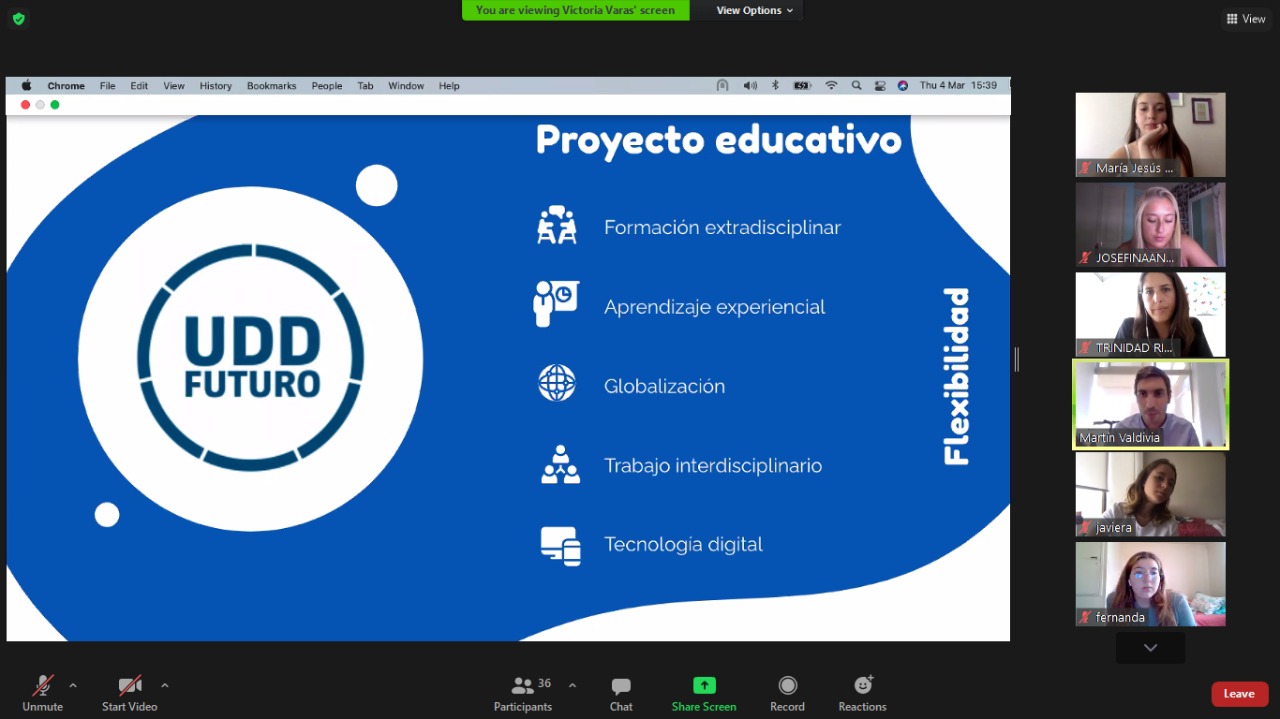Open the Edit menu
The height and width of the screenshot is (719, 1280).
click(x=139, y=86)
